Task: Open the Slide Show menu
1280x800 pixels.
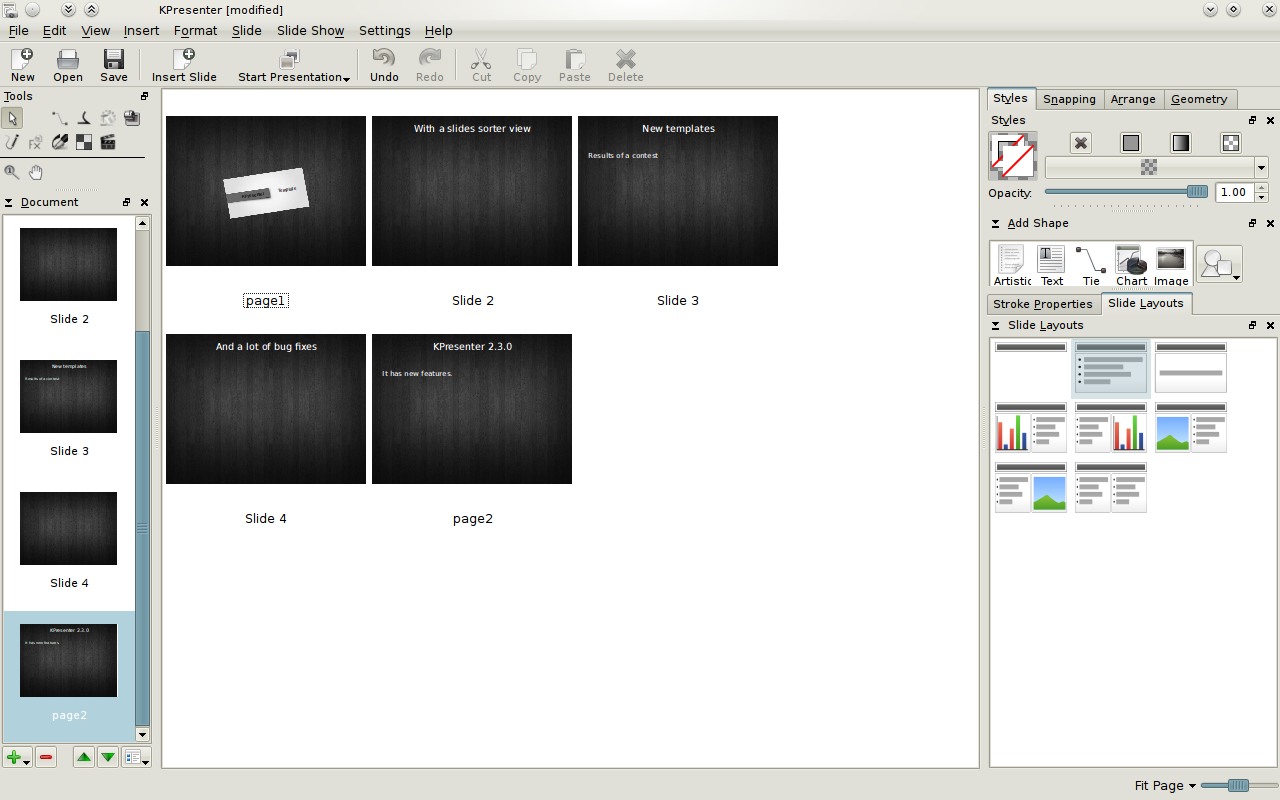Action: click(x=310, y=31)
